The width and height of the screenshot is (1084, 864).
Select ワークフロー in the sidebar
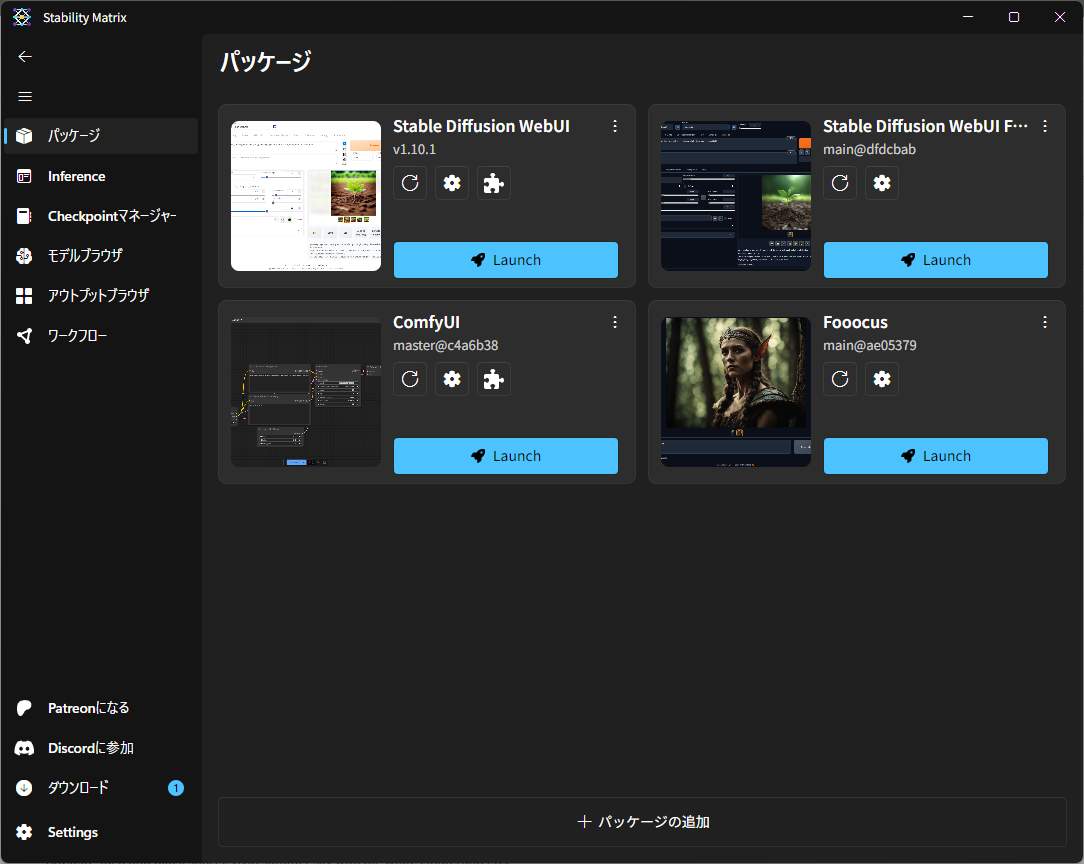[x=101, y=336]
